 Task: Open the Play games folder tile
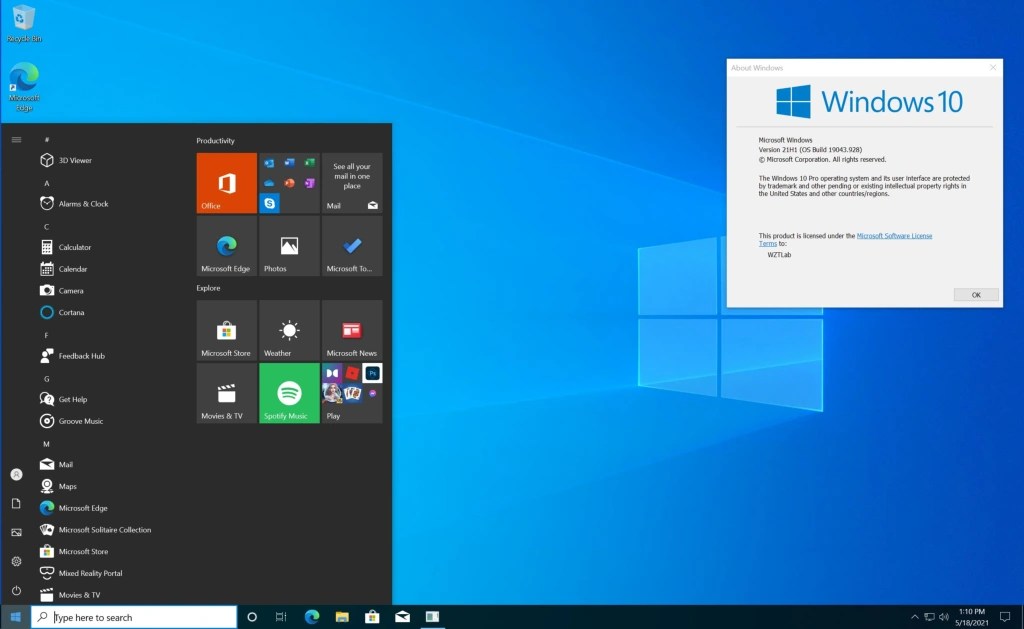click(352, 393)
